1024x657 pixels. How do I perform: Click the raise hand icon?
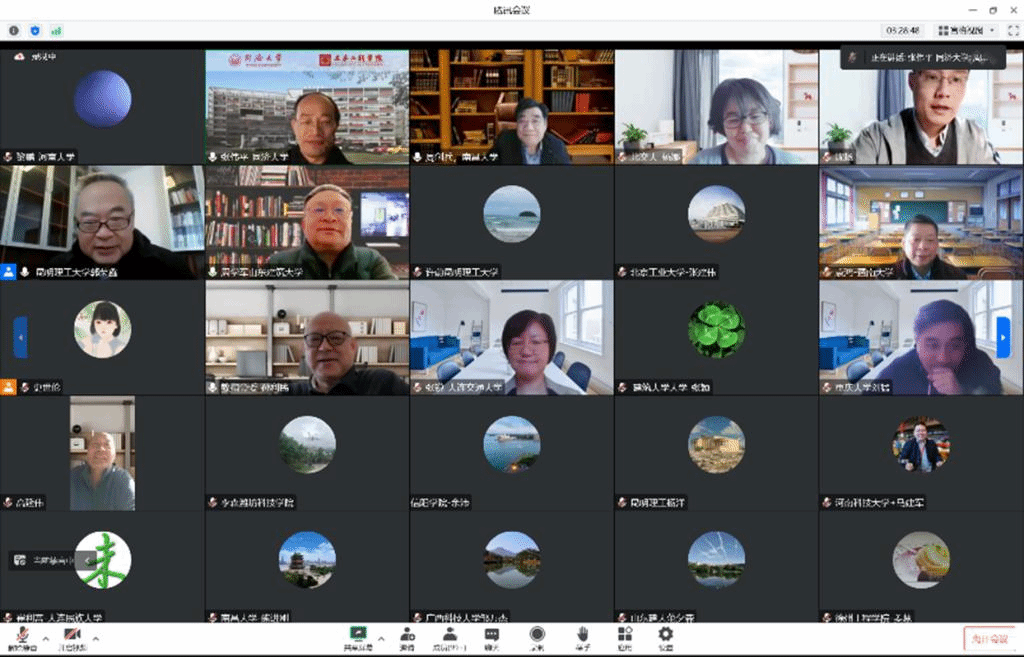[582, 635]
